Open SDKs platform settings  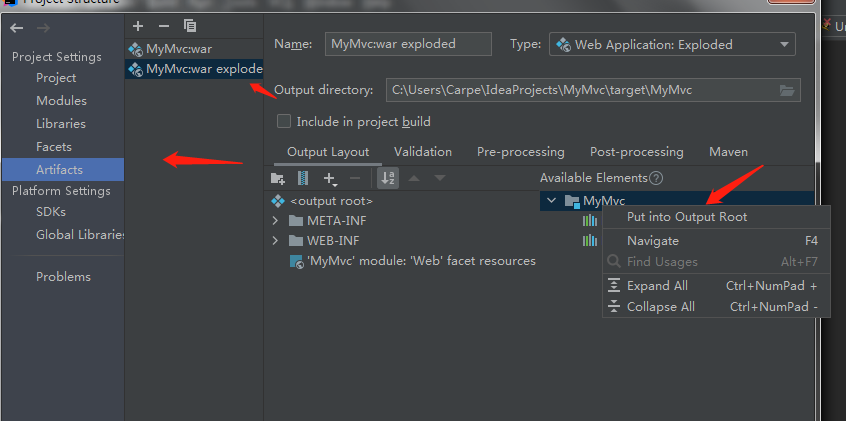coord(51,212)
